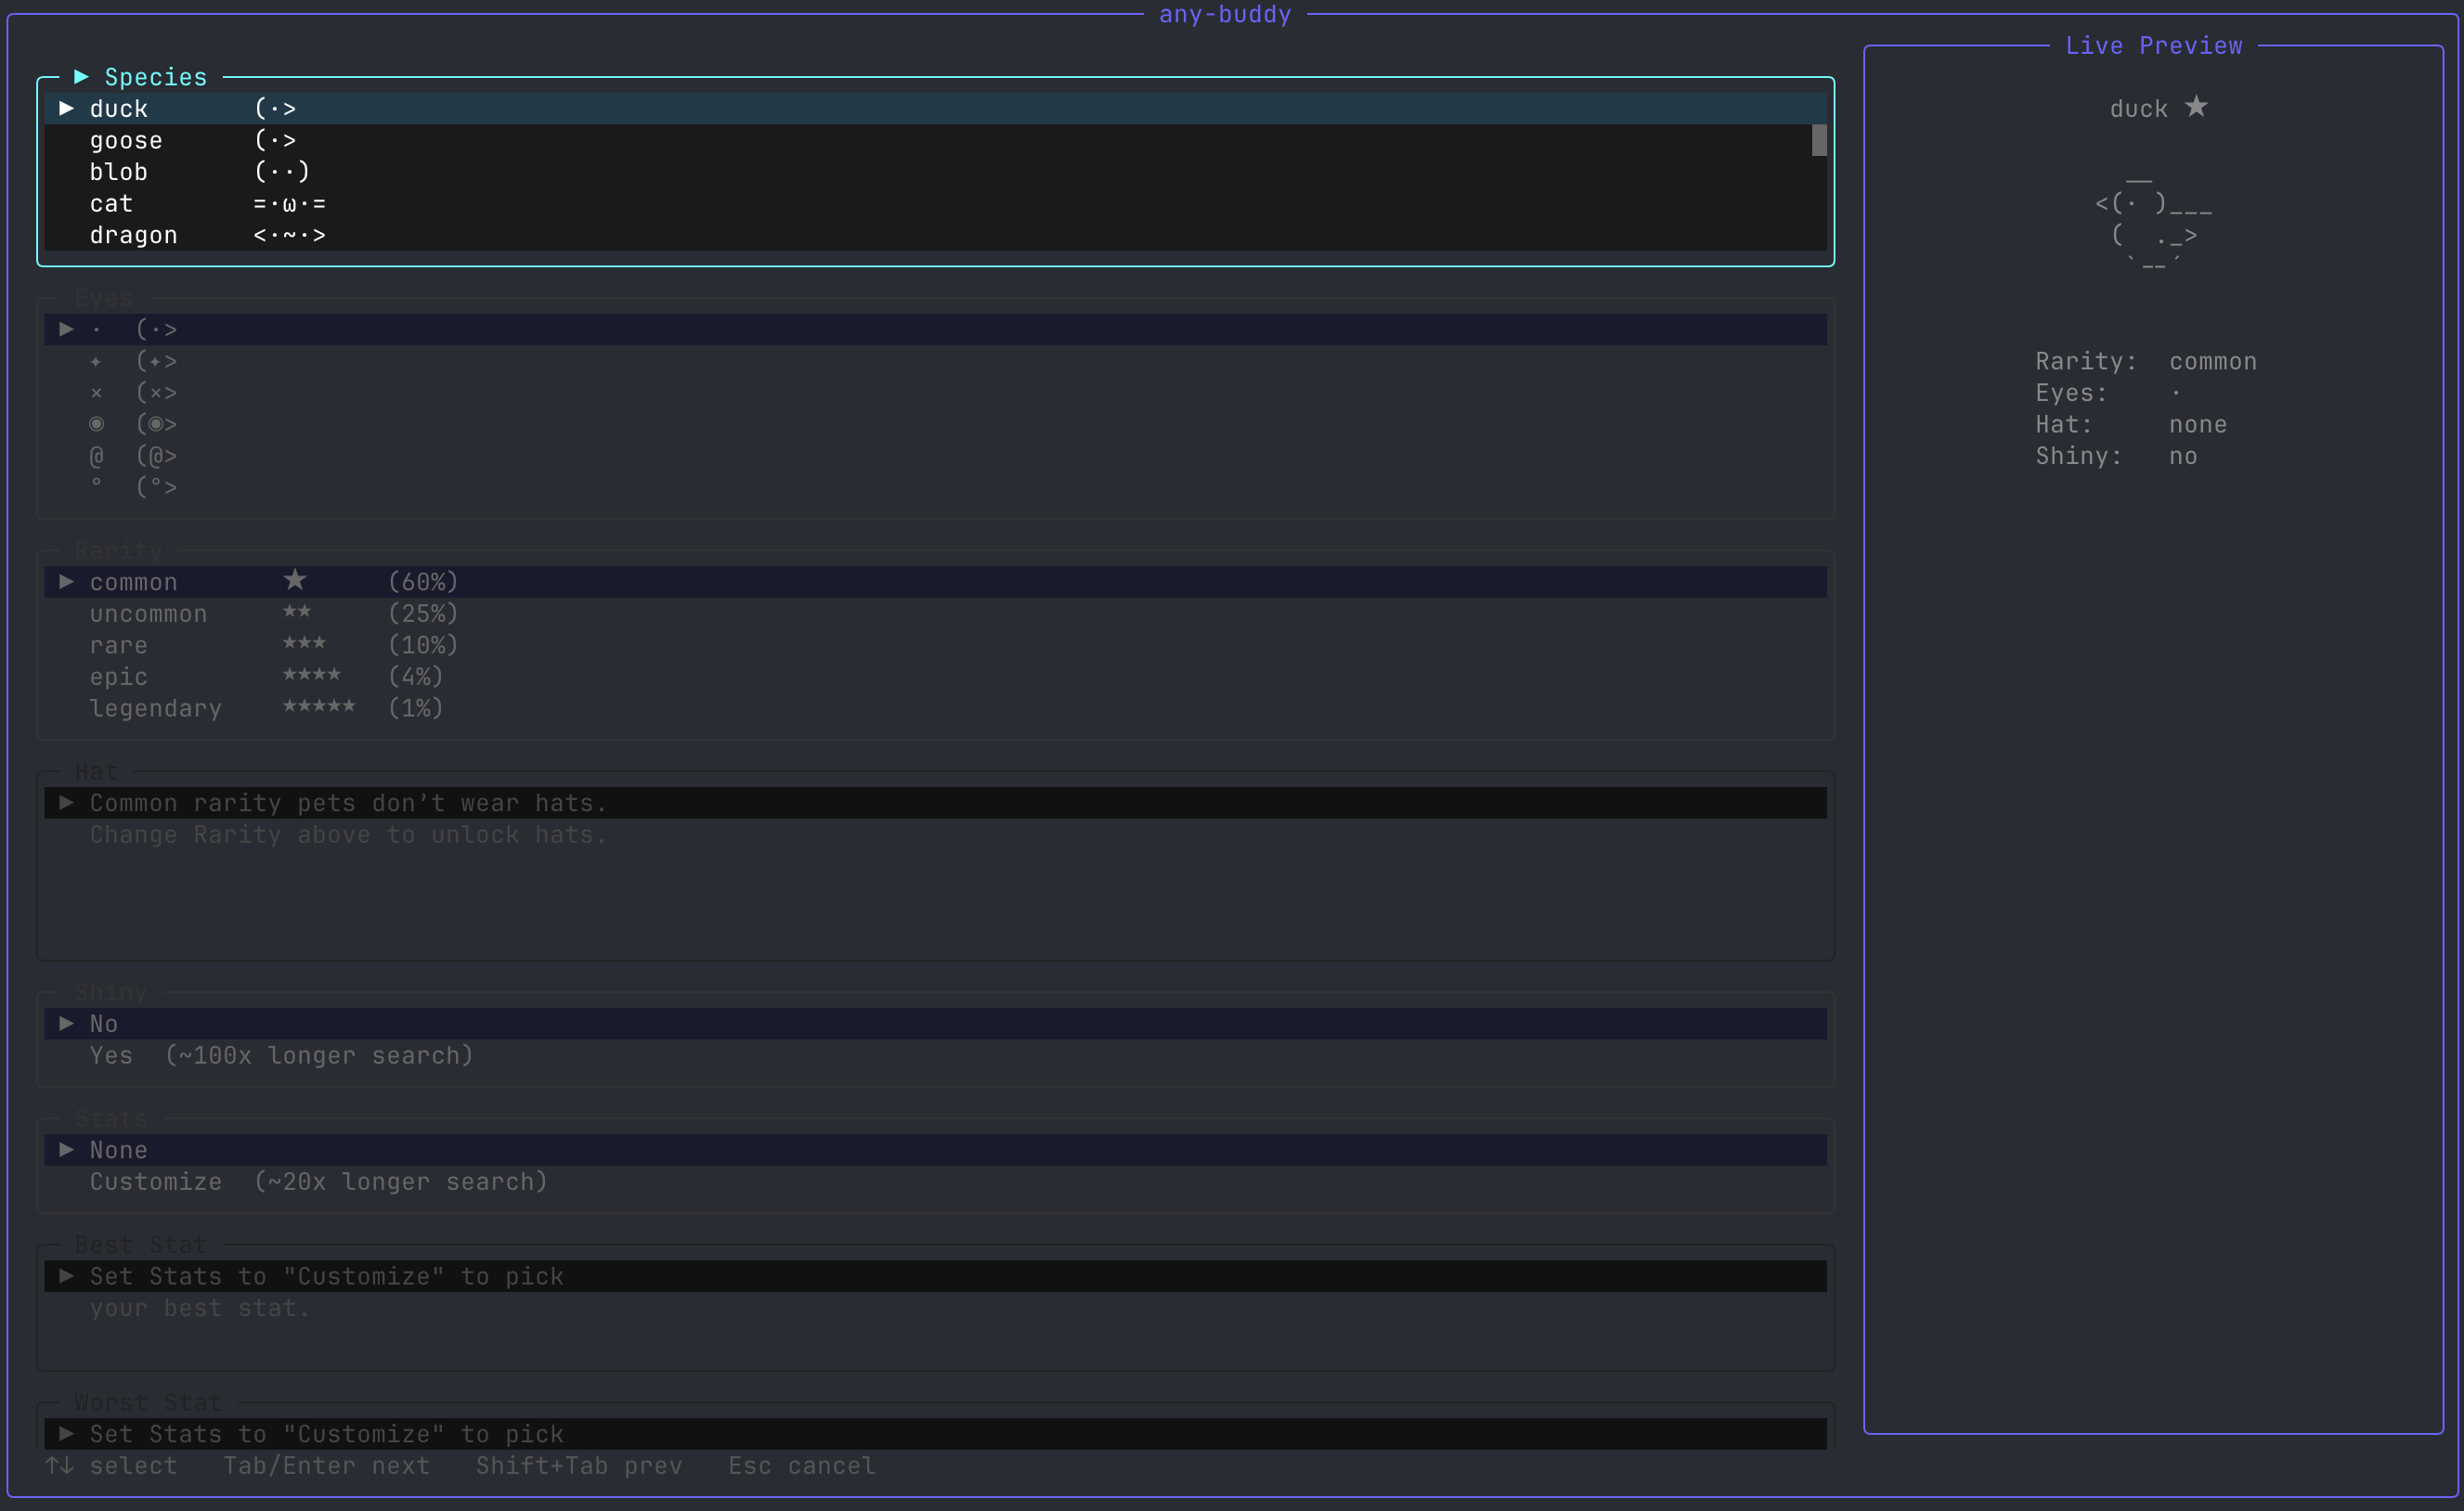Select duck in the Species list
The width and height of the screenshot is (2464, 1511).
[x=935, y=109]
